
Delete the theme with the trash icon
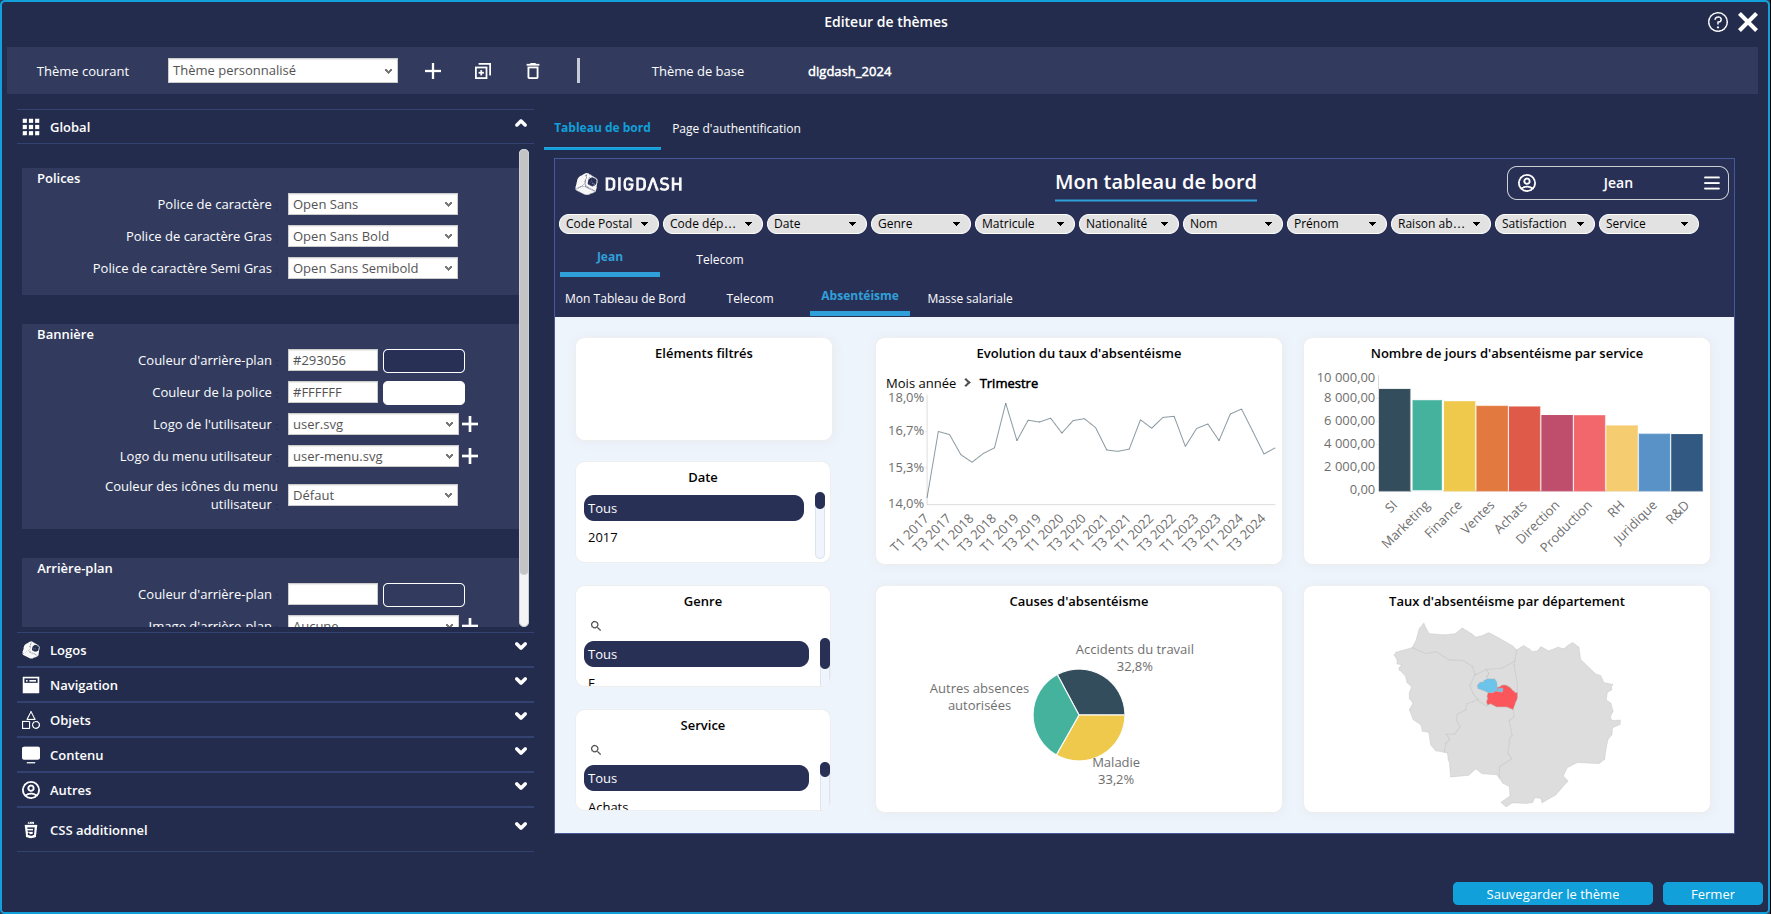(x=533, y=71)
